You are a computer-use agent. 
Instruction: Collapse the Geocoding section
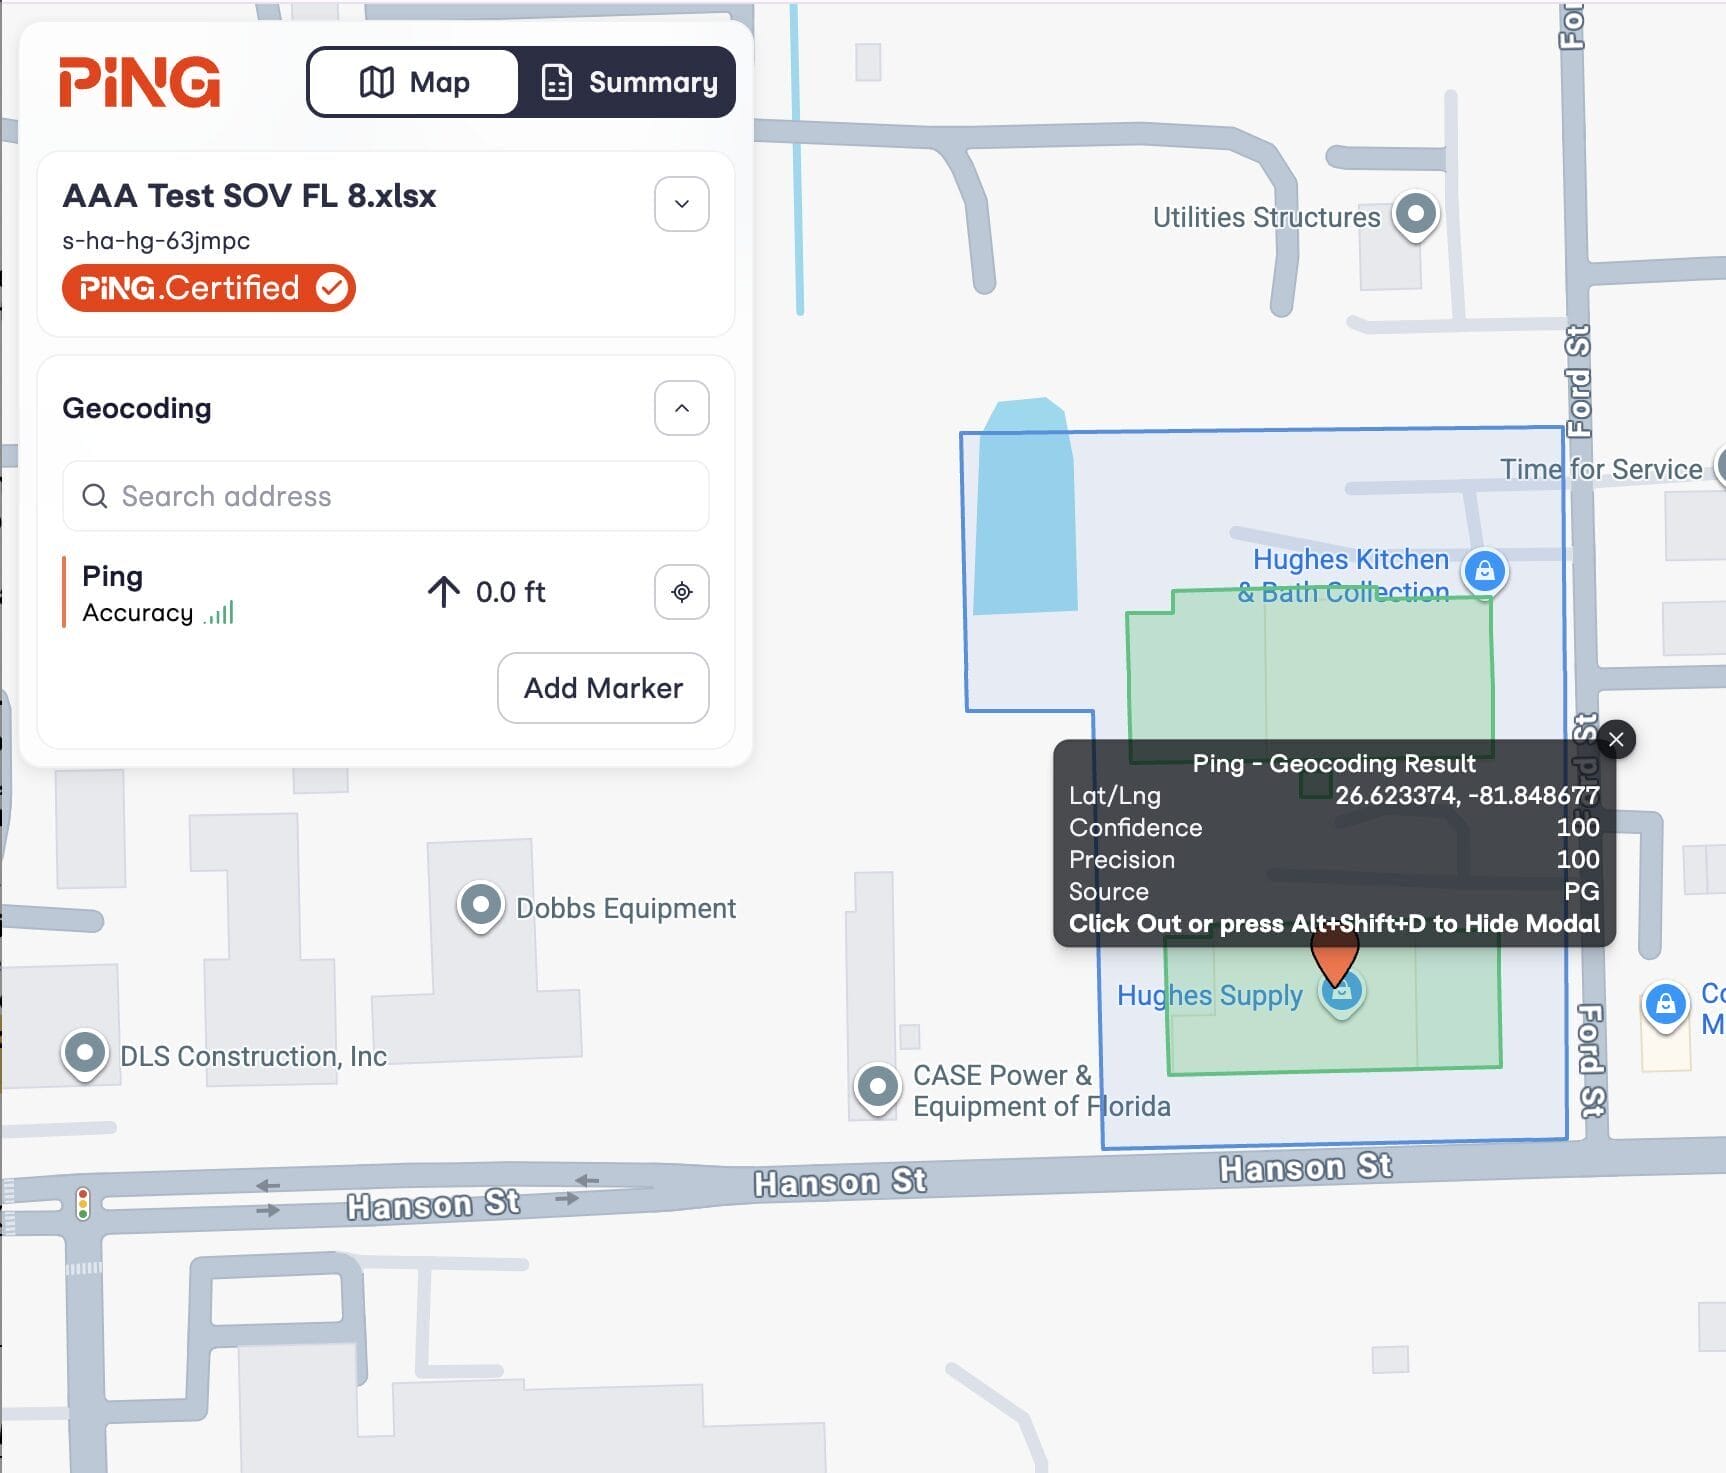[681, 408]
